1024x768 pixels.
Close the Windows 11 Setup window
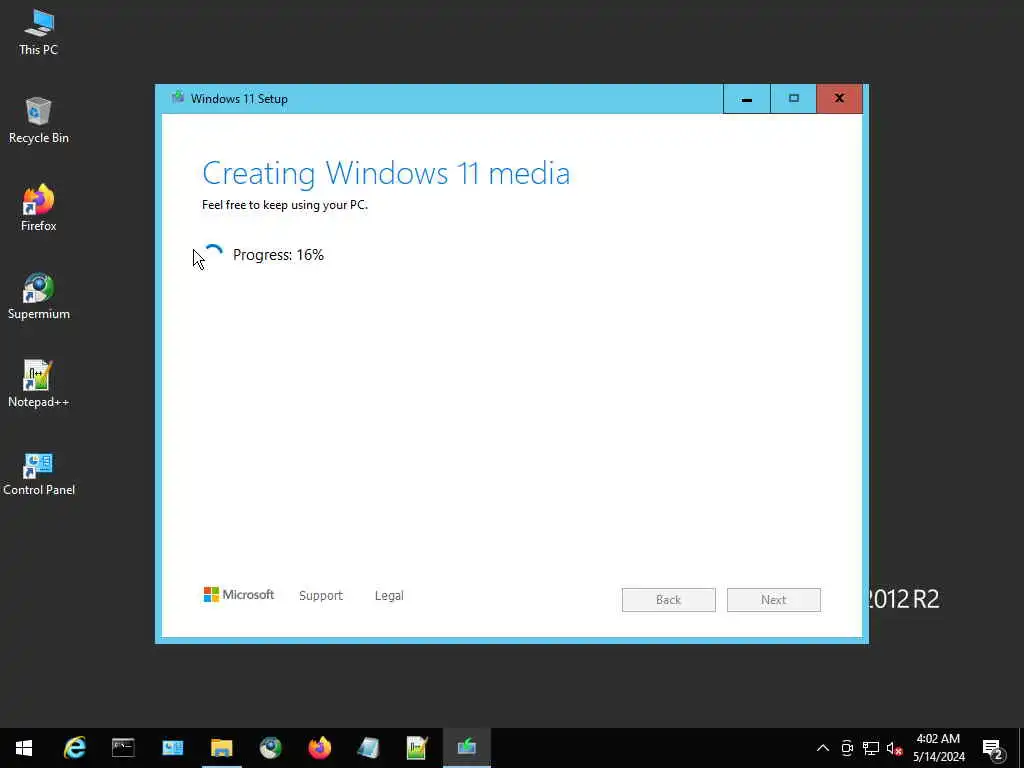[x=840, y=99]
